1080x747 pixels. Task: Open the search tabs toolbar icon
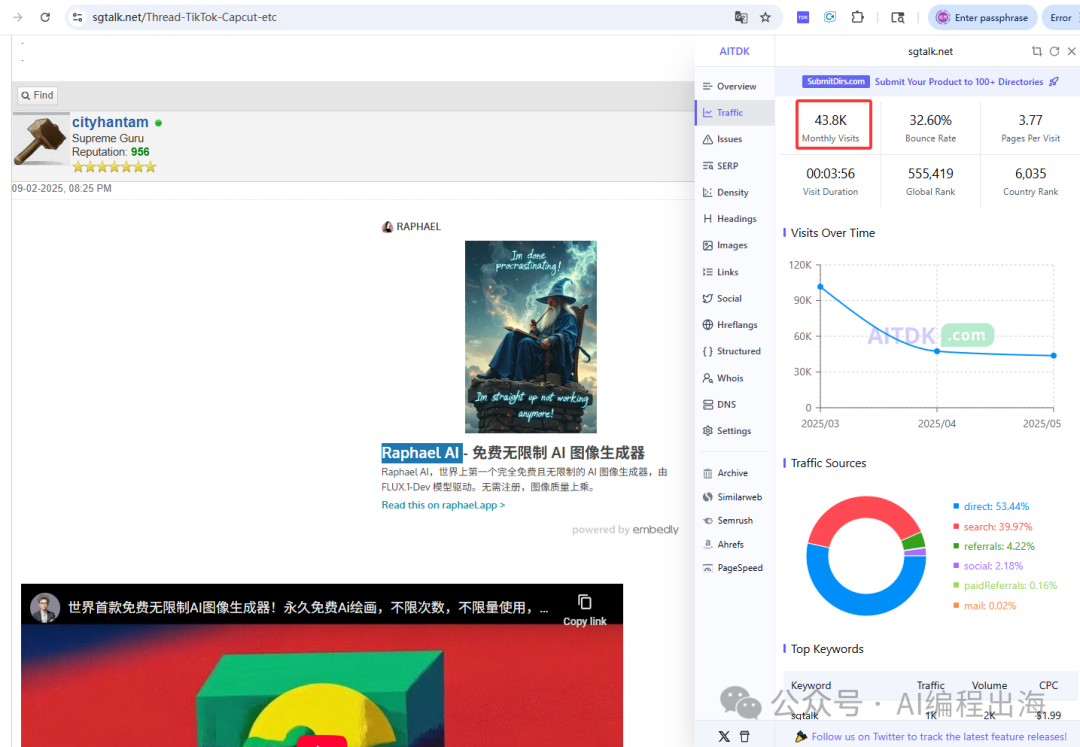(897, 17)
